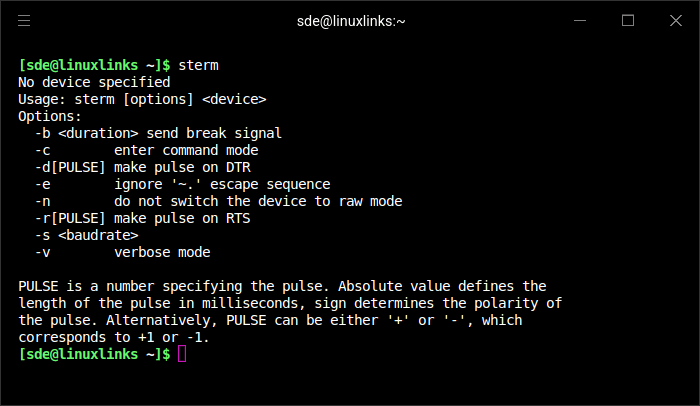This screenshot has height=406, width=700.
Task: Click the typed 'sterm' command
Action: [198, 65]
